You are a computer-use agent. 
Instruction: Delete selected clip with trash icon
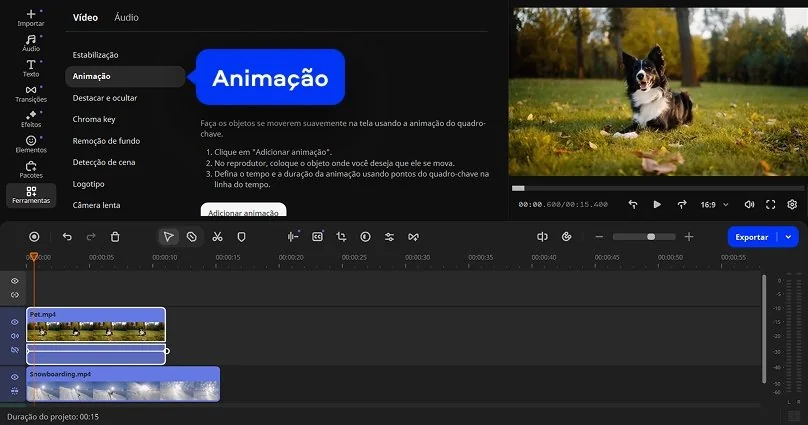pyautogui.click(x=115, y=237)
